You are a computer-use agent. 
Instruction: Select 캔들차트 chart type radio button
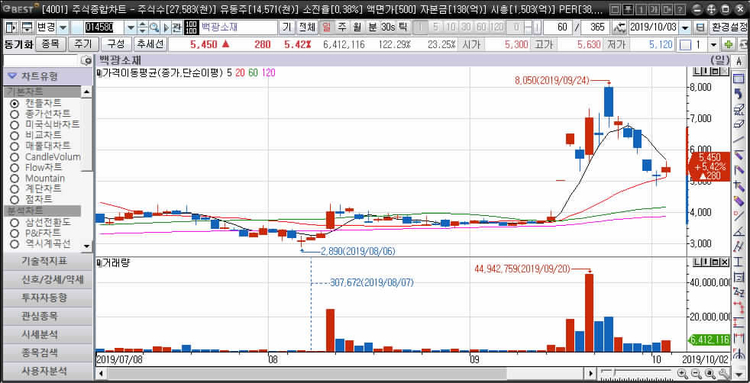coord(14,103)
